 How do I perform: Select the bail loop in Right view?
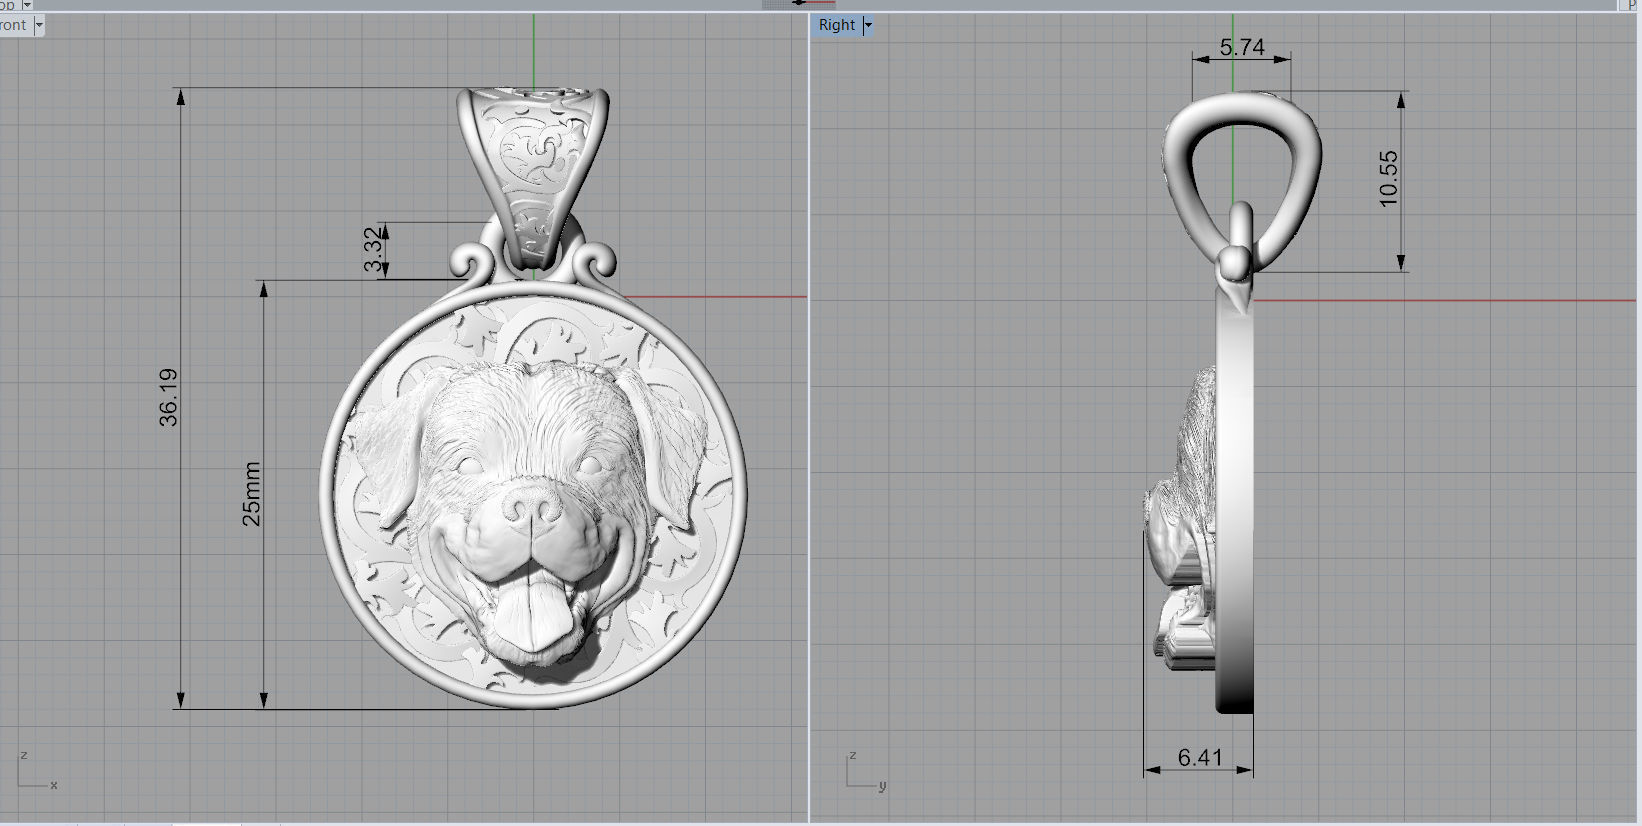(1242, 180)
